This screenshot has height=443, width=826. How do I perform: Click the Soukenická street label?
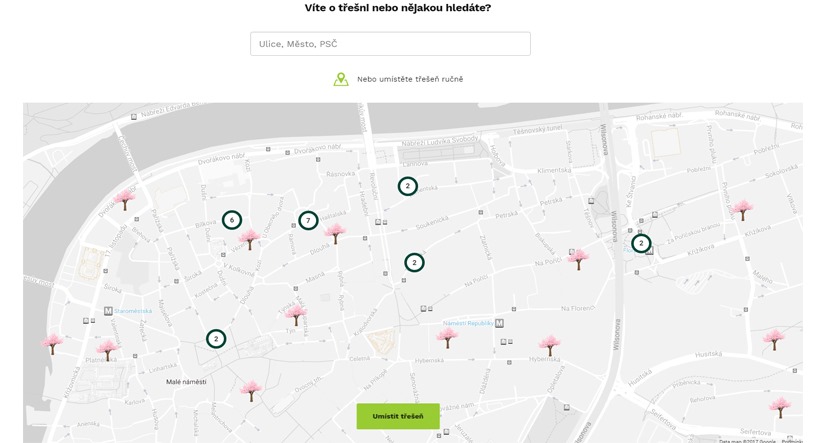(x=432, y=222)
